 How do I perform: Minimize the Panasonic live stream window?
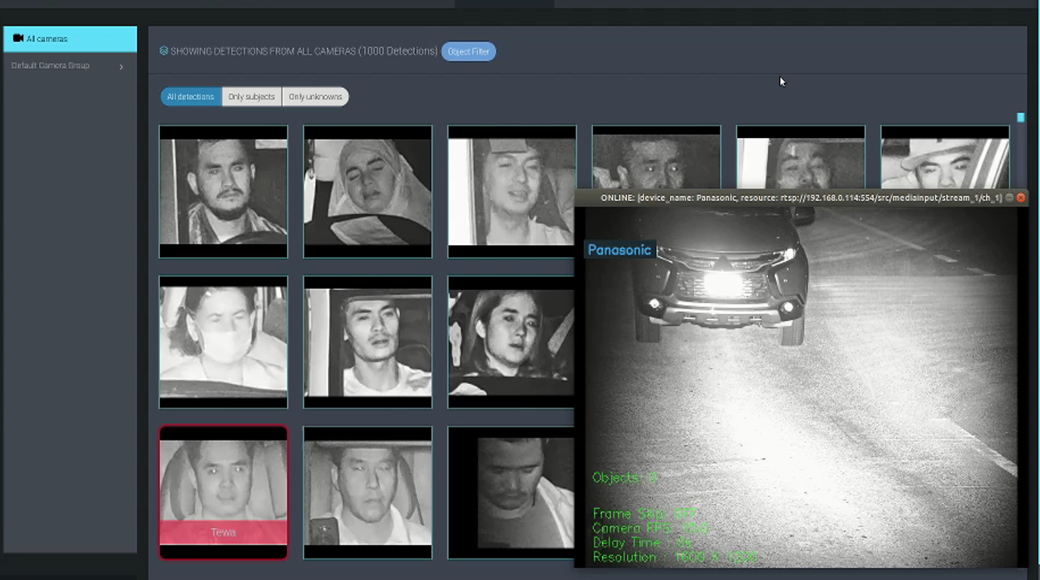(1009, 198)
